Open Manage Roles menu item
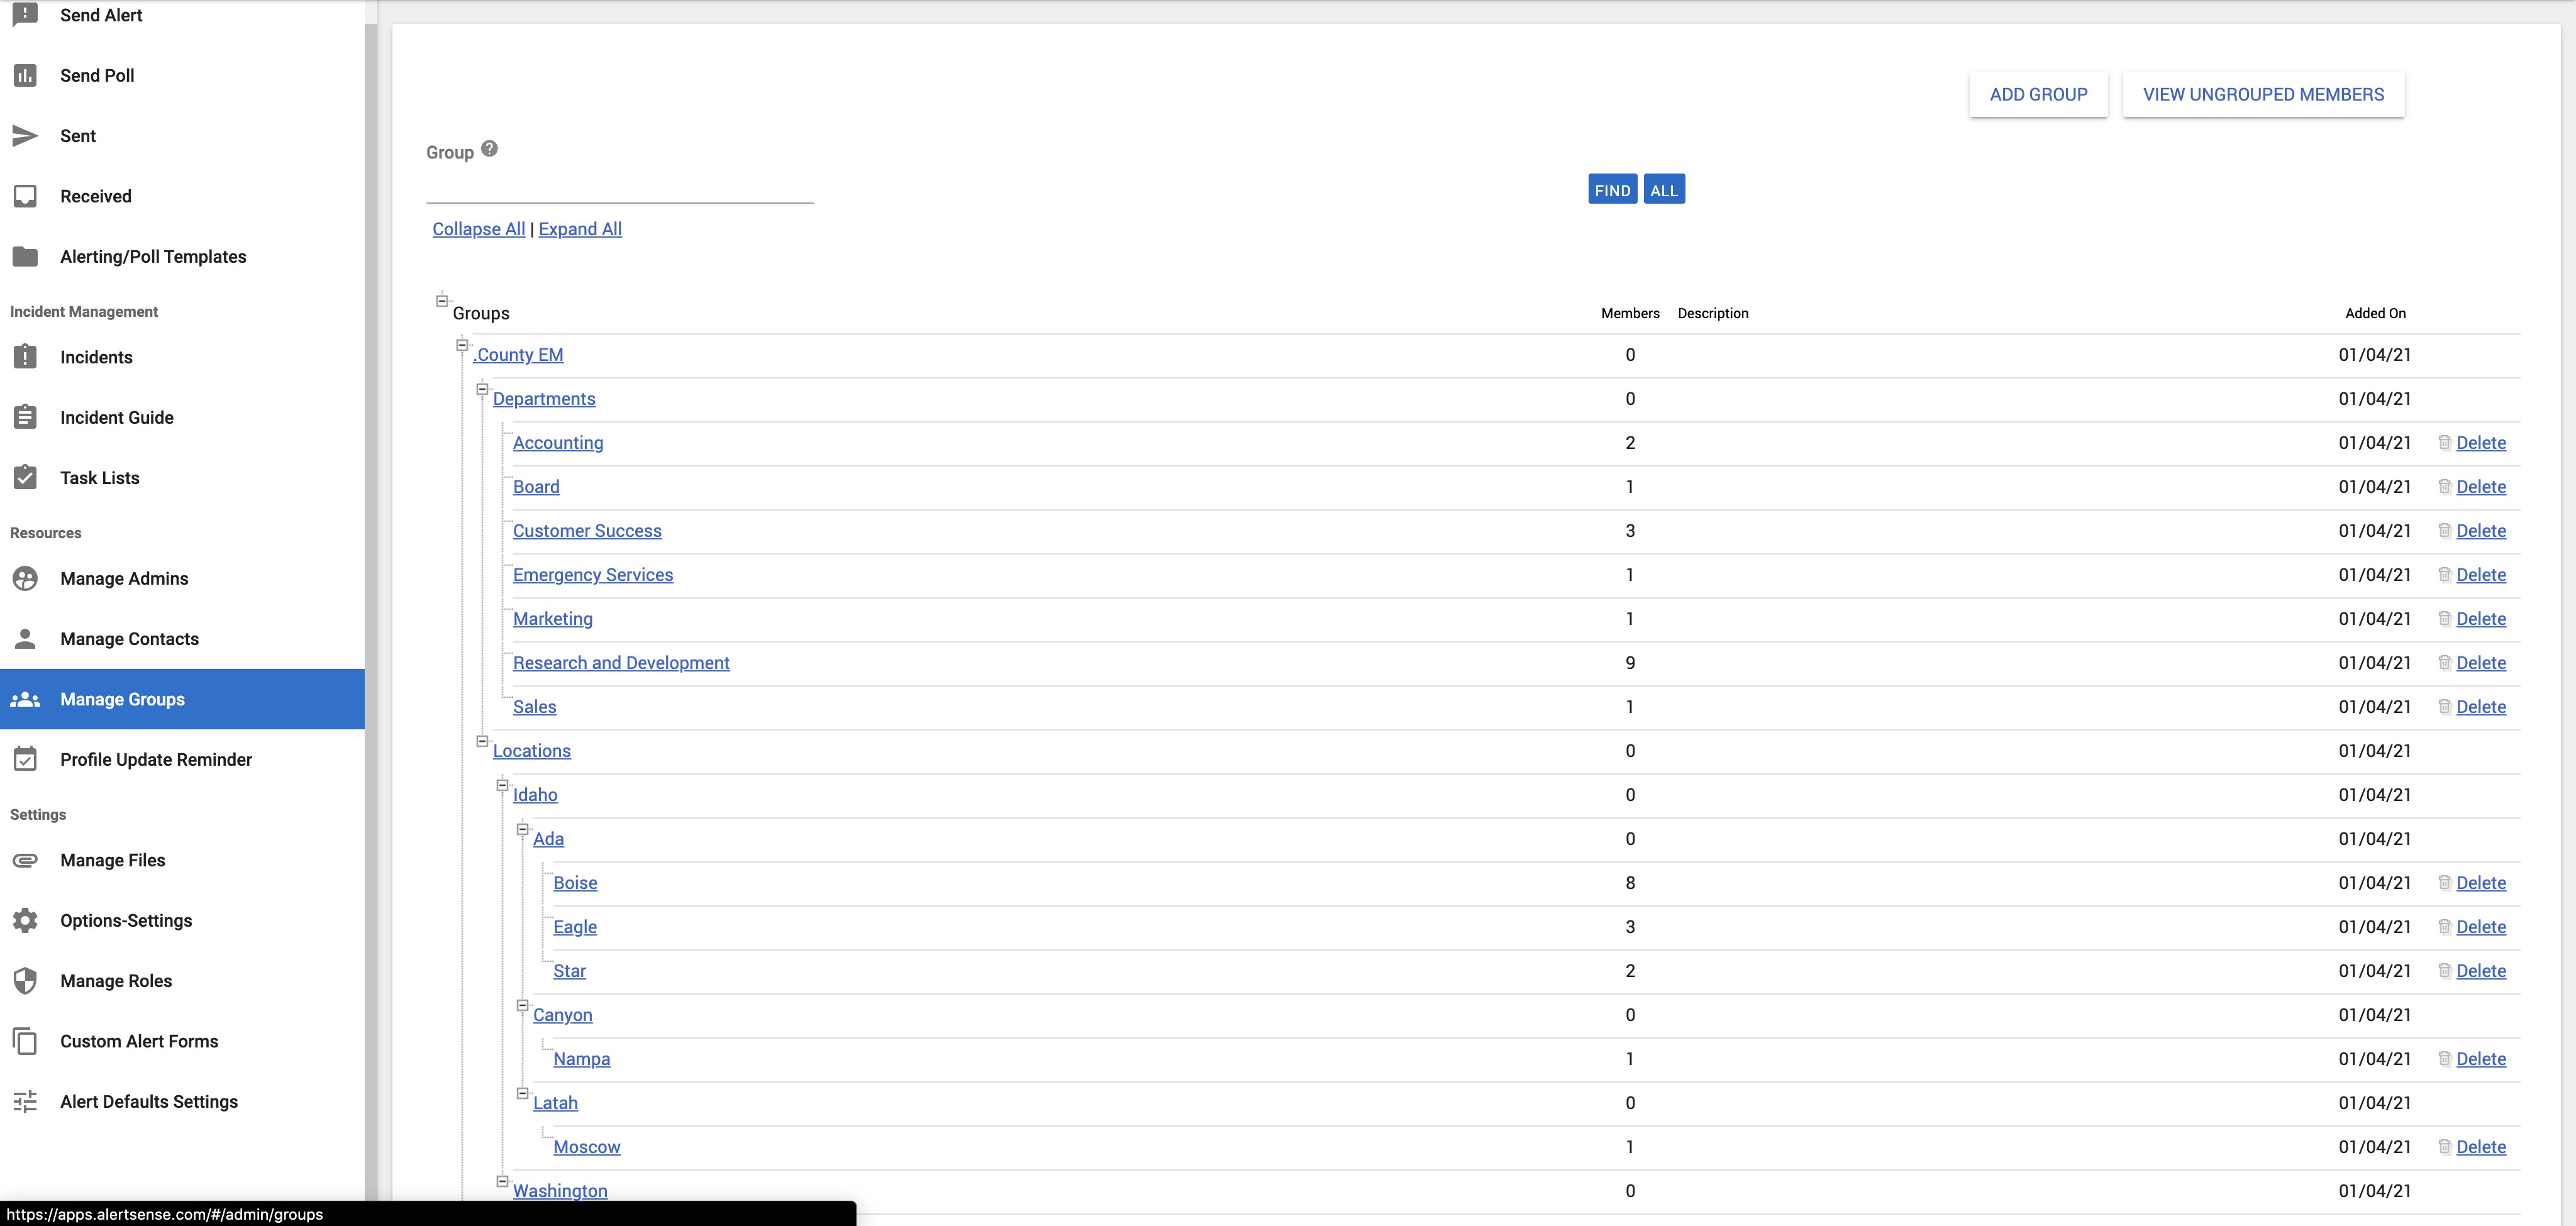The height and width of the screenshot is (1226, 2576). click(182, 980)
